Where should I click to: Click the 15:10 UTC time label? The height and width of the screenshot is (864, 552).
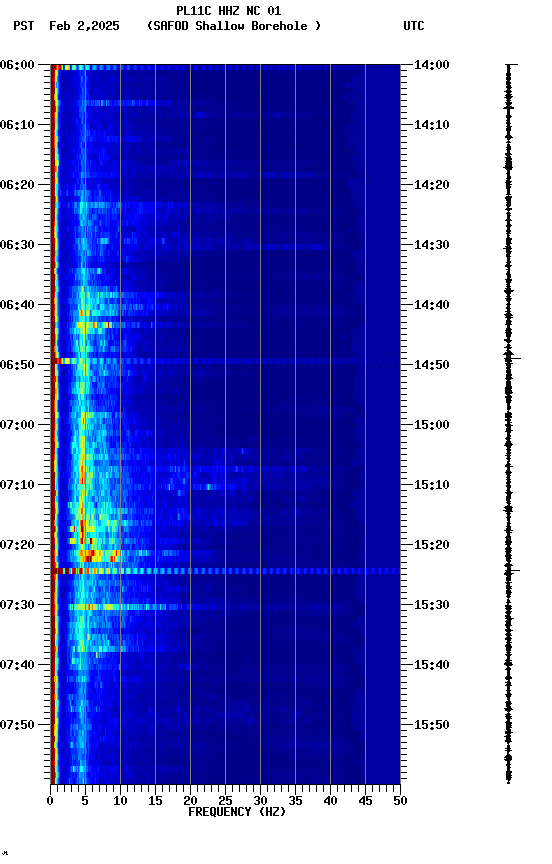tap(432, 485)
